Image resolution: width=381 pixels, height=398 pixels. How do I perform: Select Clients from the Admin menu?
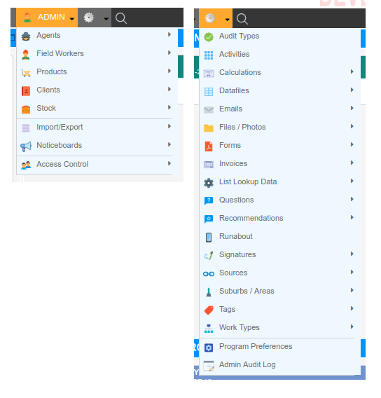pos(48,90)
